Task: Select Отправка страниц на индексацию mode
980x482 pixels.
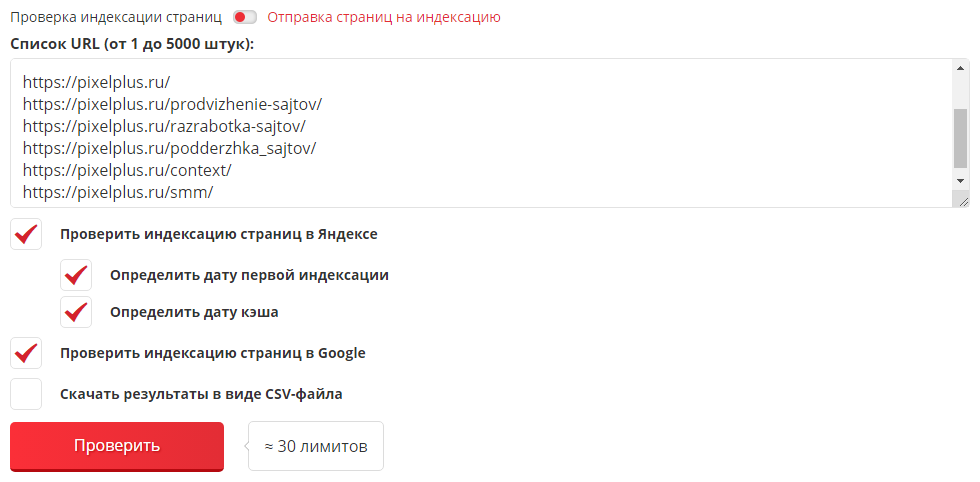Action: pos(384,17)
